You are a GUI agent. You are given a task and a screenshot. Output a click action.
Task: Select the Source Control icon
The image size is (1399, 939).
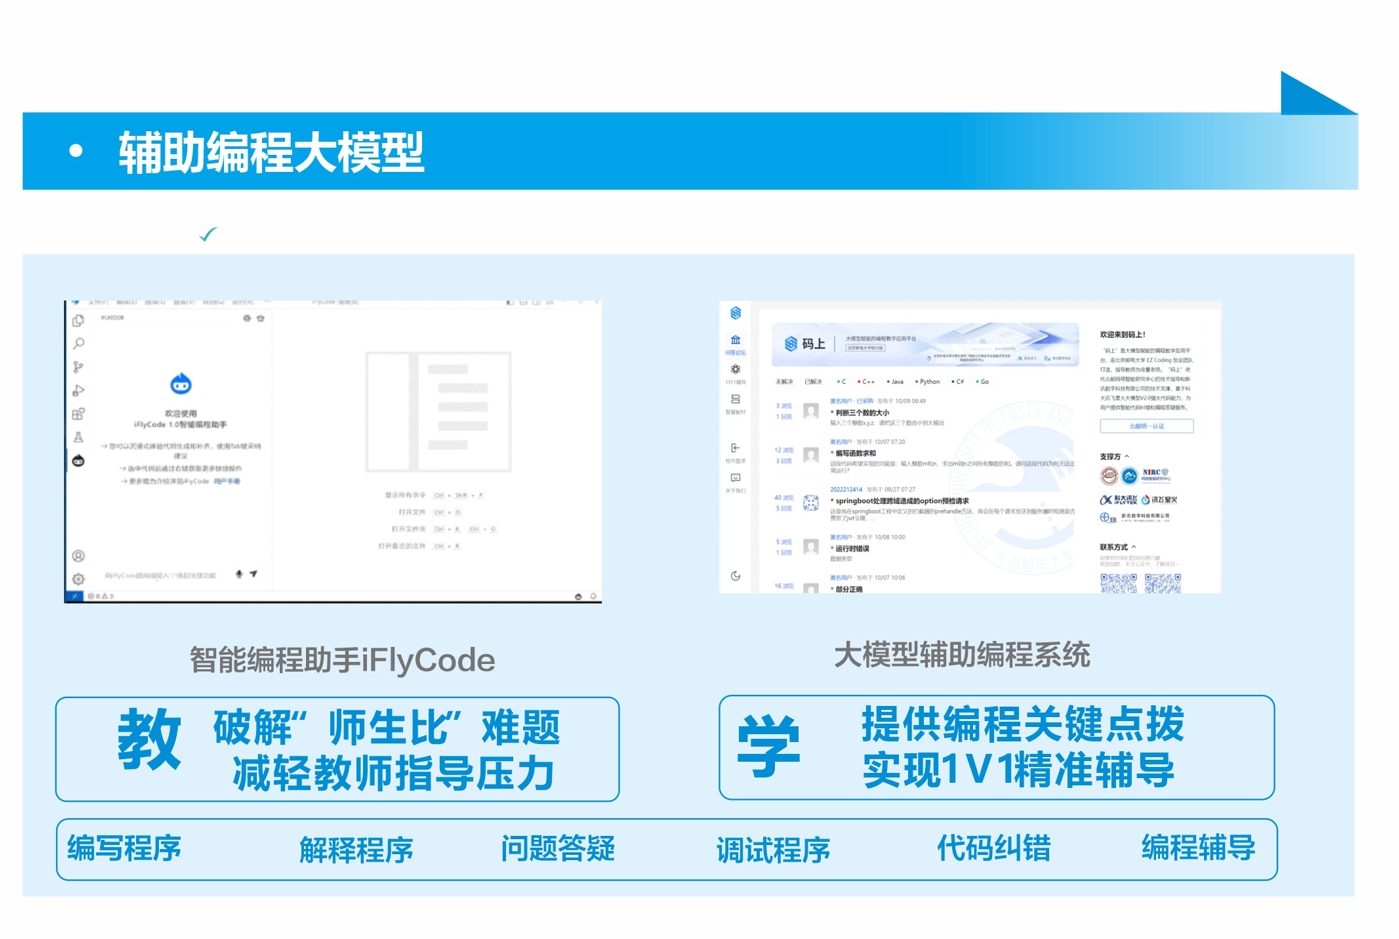click(x=78, y=364)
